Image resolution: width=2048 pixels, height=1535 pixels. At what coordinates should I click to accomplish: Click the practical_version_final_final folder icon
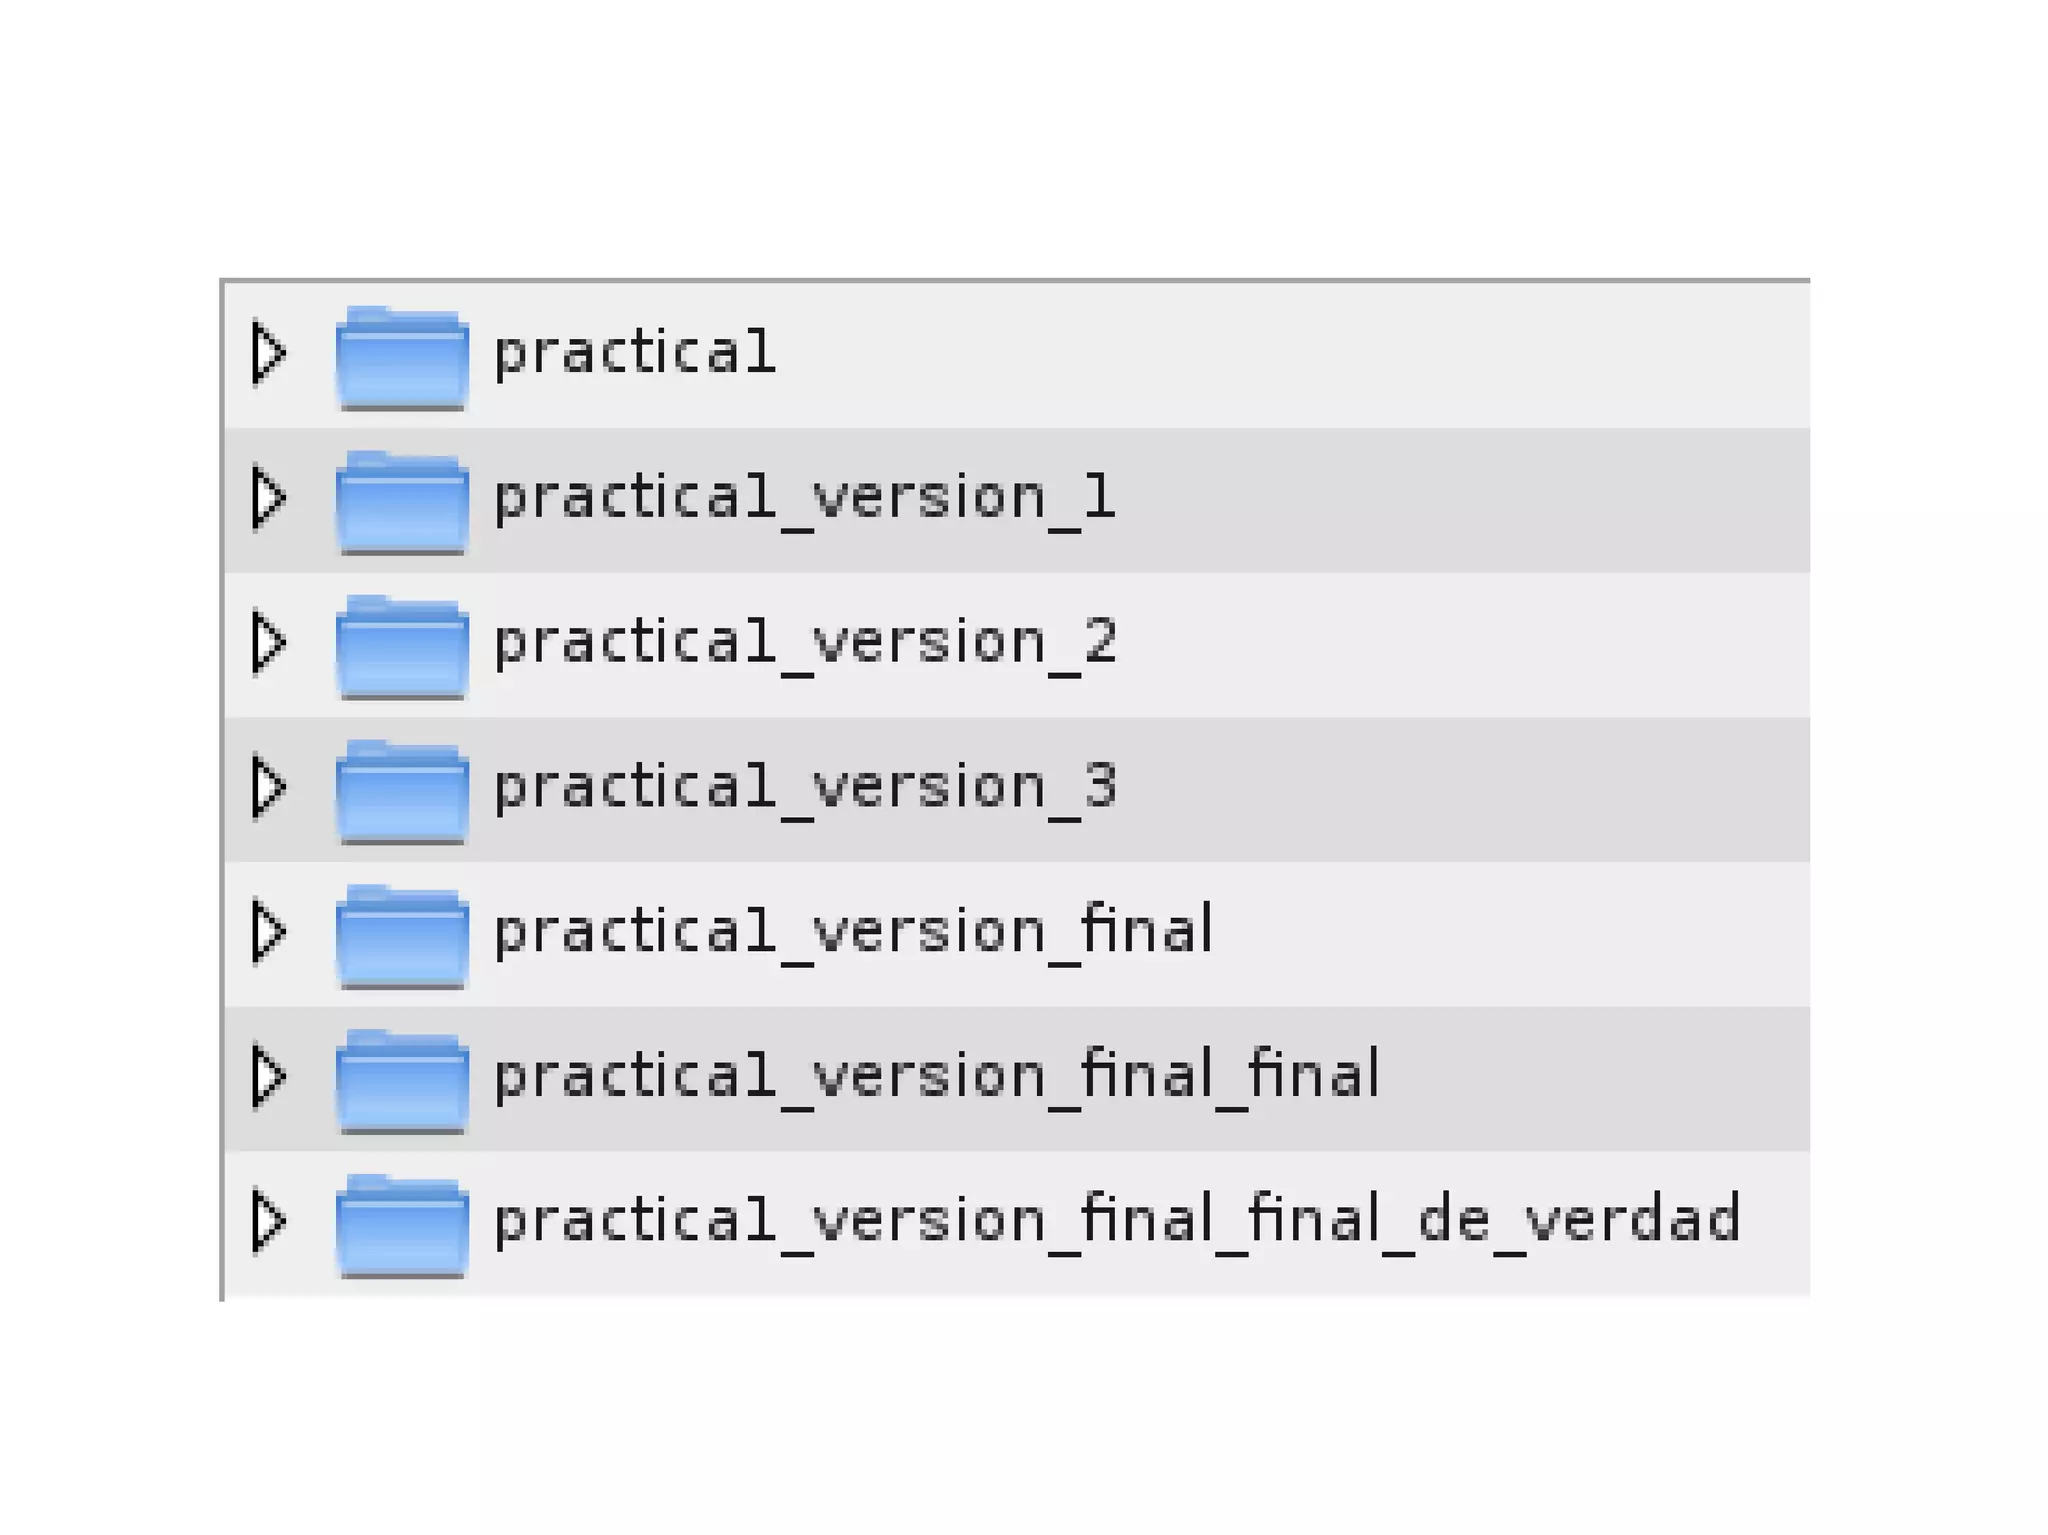pos(402,1080)
